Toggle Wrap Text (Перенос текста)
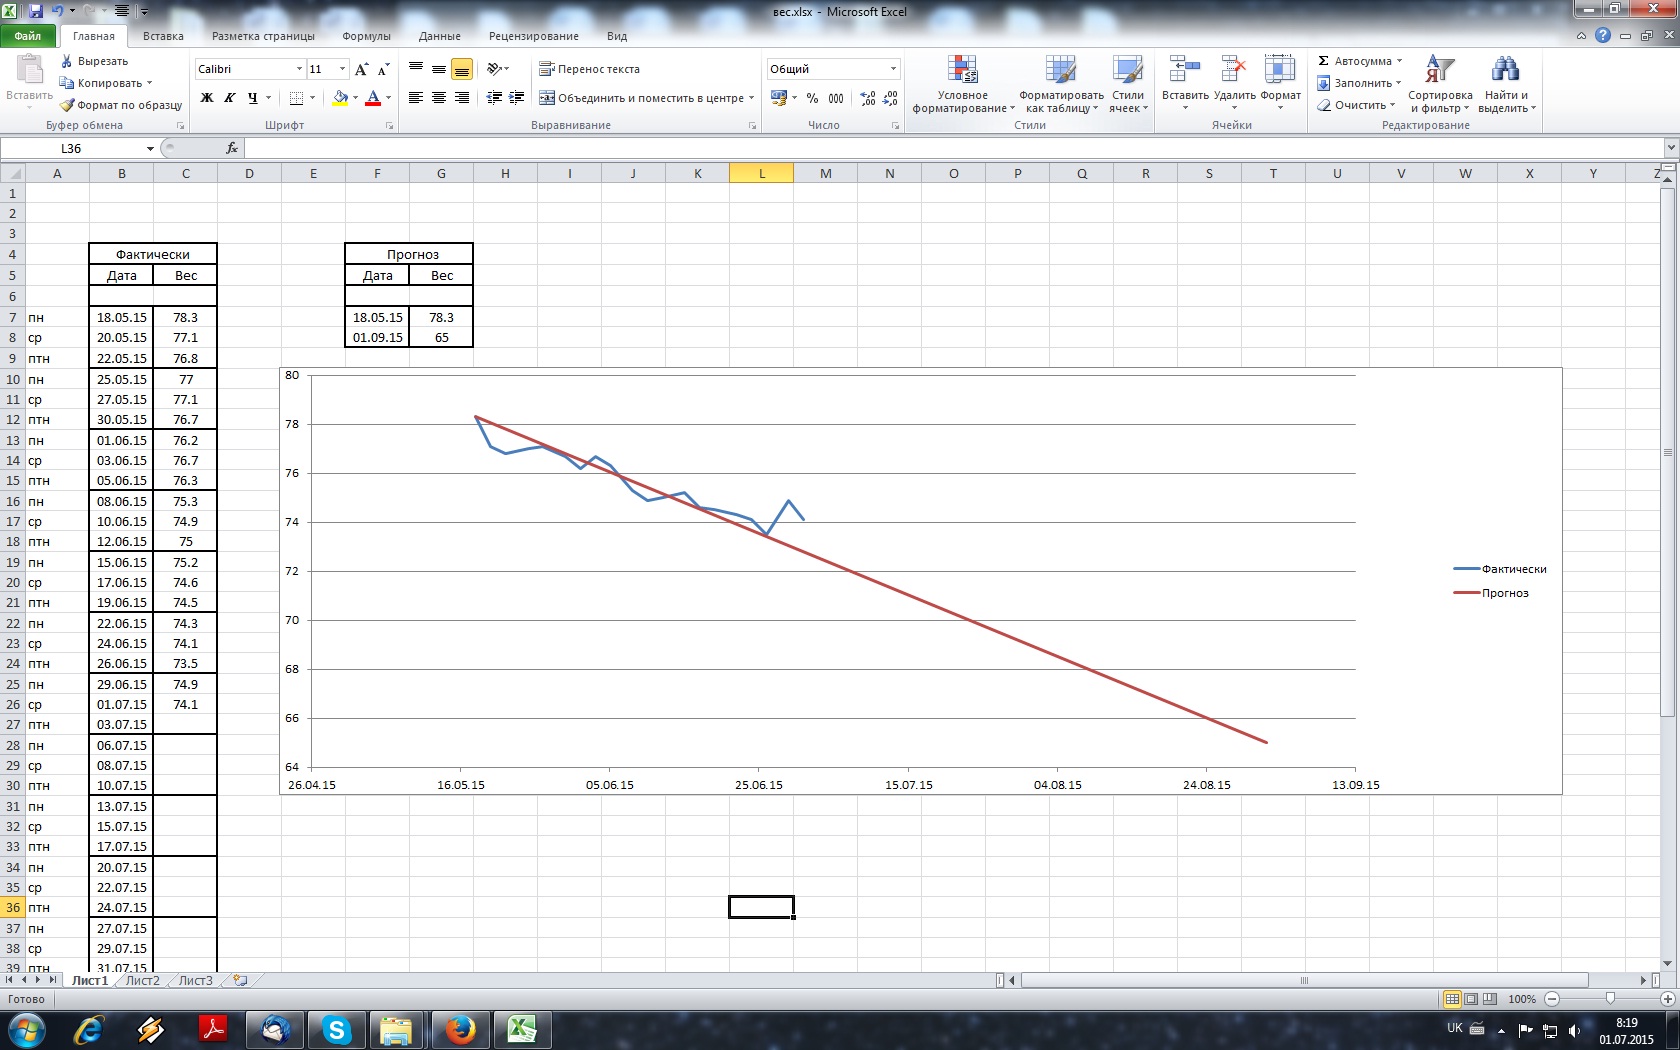 pyautogui.click(x=589, y=69)
